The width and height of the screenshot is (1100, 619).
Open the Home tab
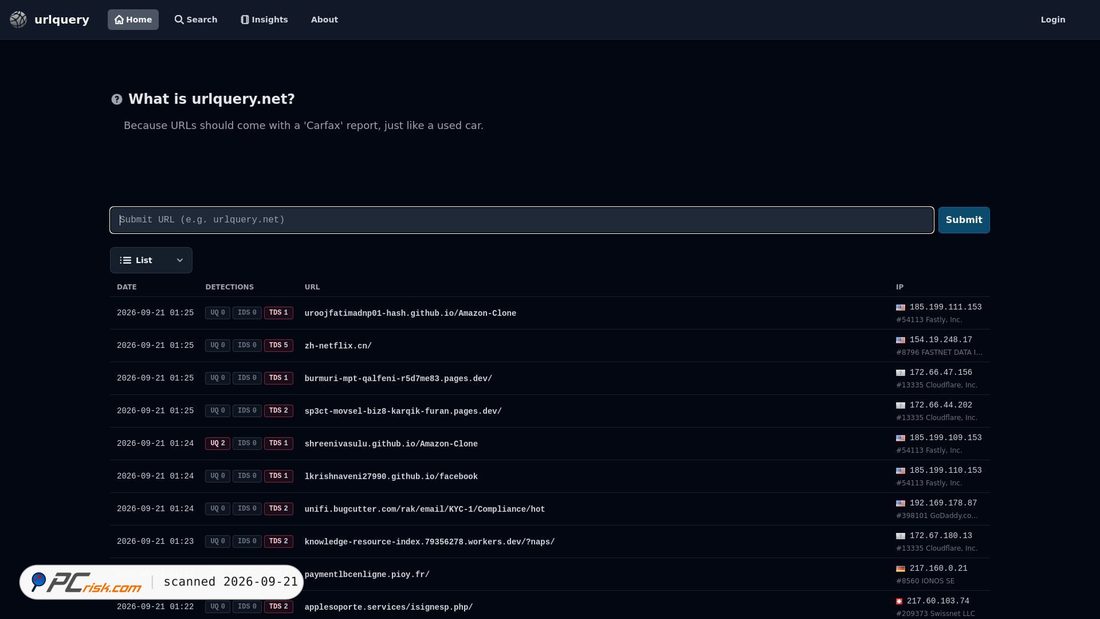pyautogui.click(x=133, y=20)
